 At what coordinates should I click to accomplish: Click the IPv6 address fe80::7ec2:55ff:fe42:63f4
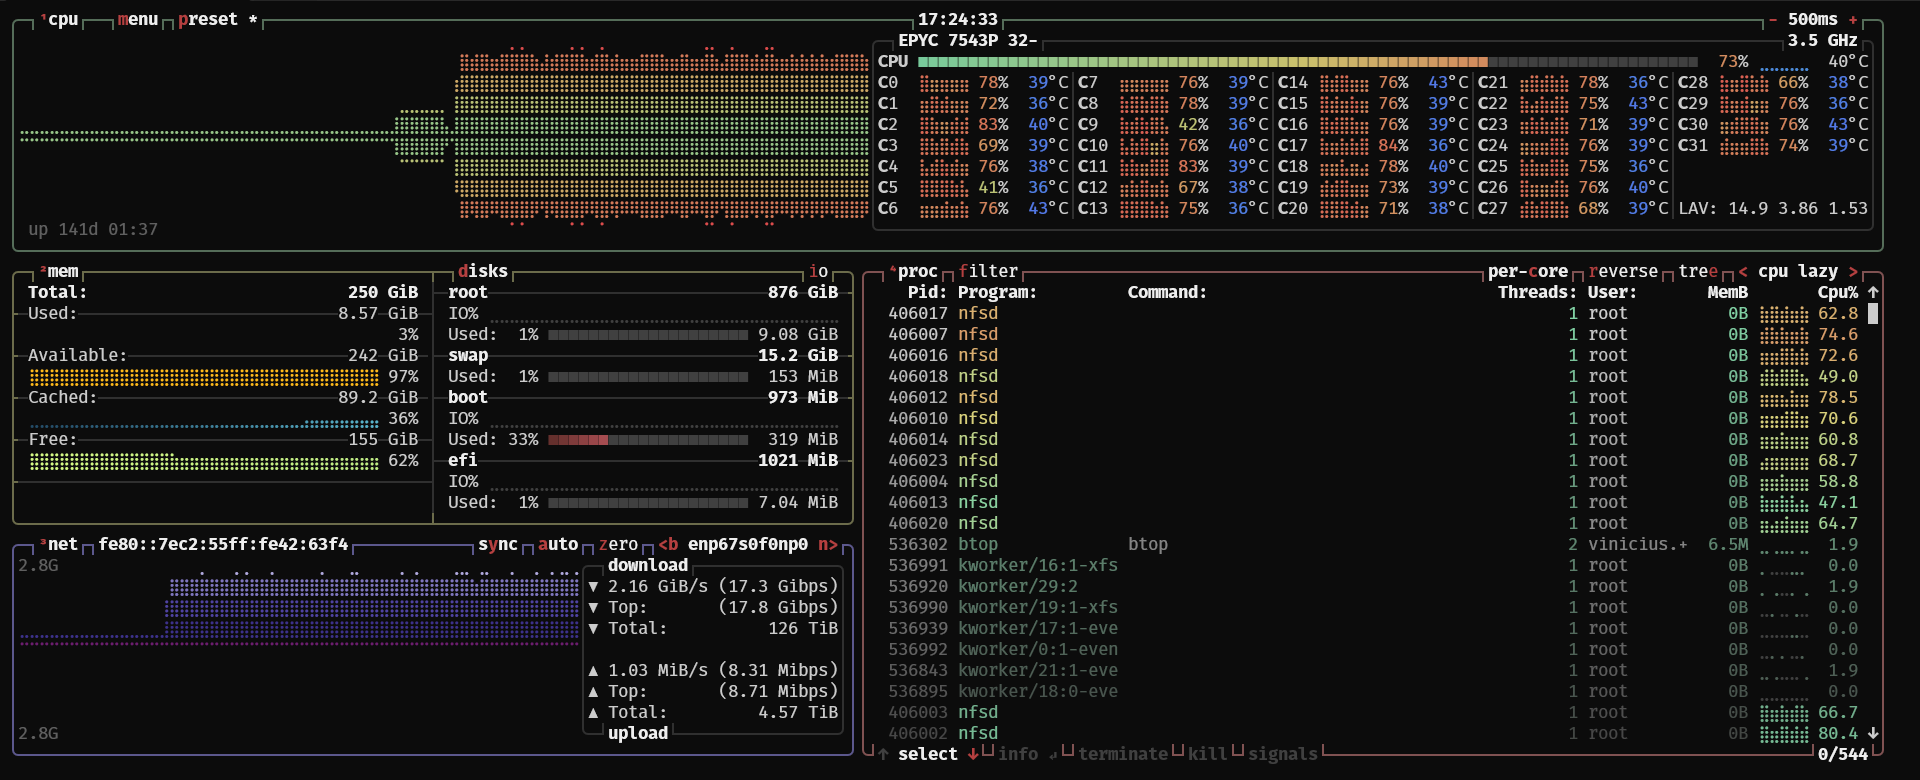click(223, 544)
